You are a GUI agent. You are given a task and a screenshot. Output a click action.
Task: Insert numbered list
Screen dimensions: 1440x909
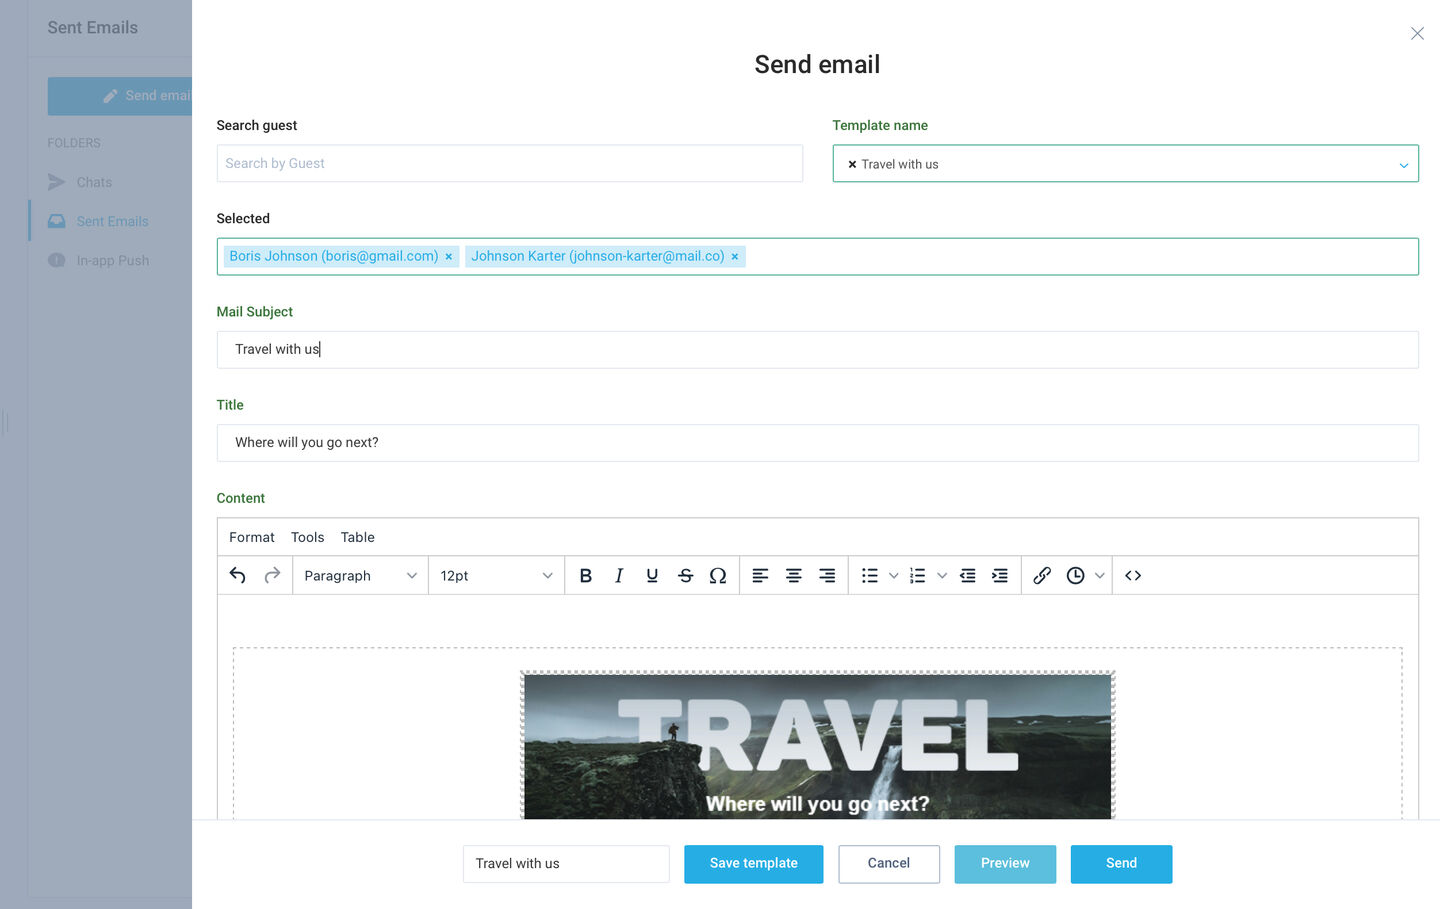[918, 575]
